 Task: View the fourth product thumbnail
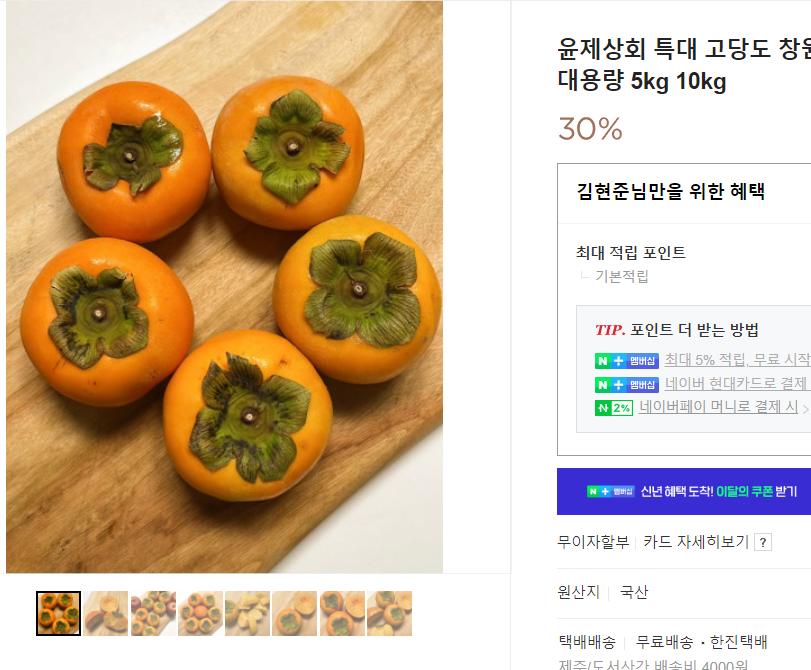200,613
